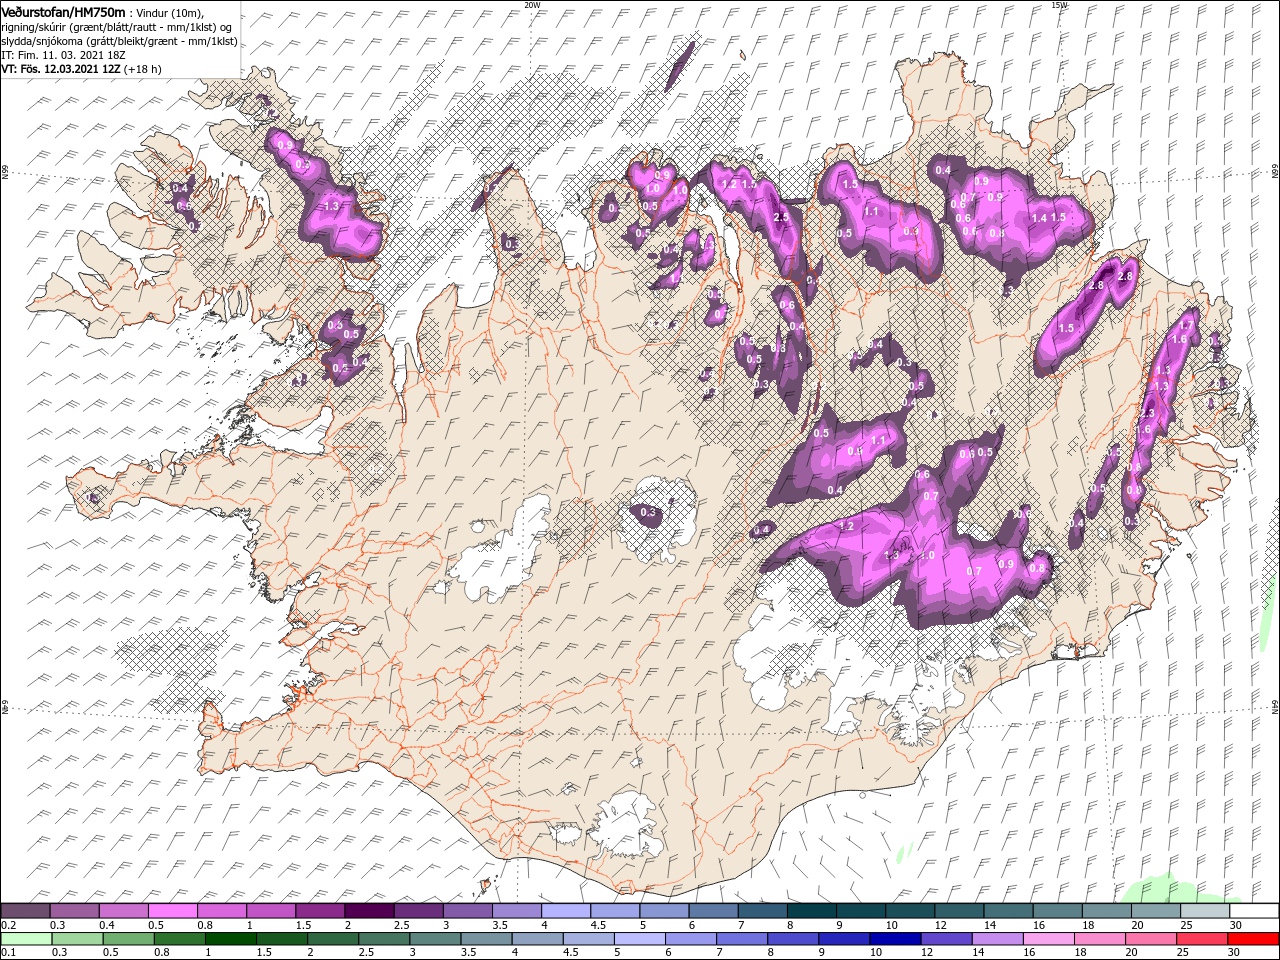Pick the 14–16 violet swatch in lower legend

[x=998, y=939]
